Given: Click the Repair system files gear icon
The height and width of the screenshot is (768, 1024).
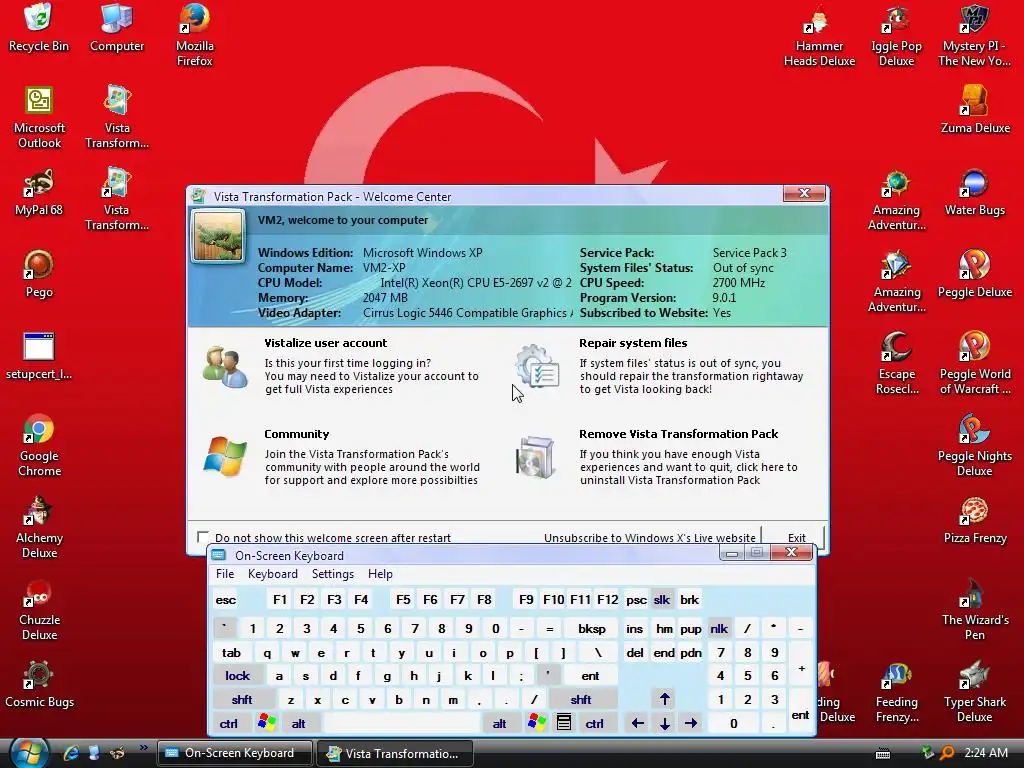Looking at the screenshot, I should (537, 366).
